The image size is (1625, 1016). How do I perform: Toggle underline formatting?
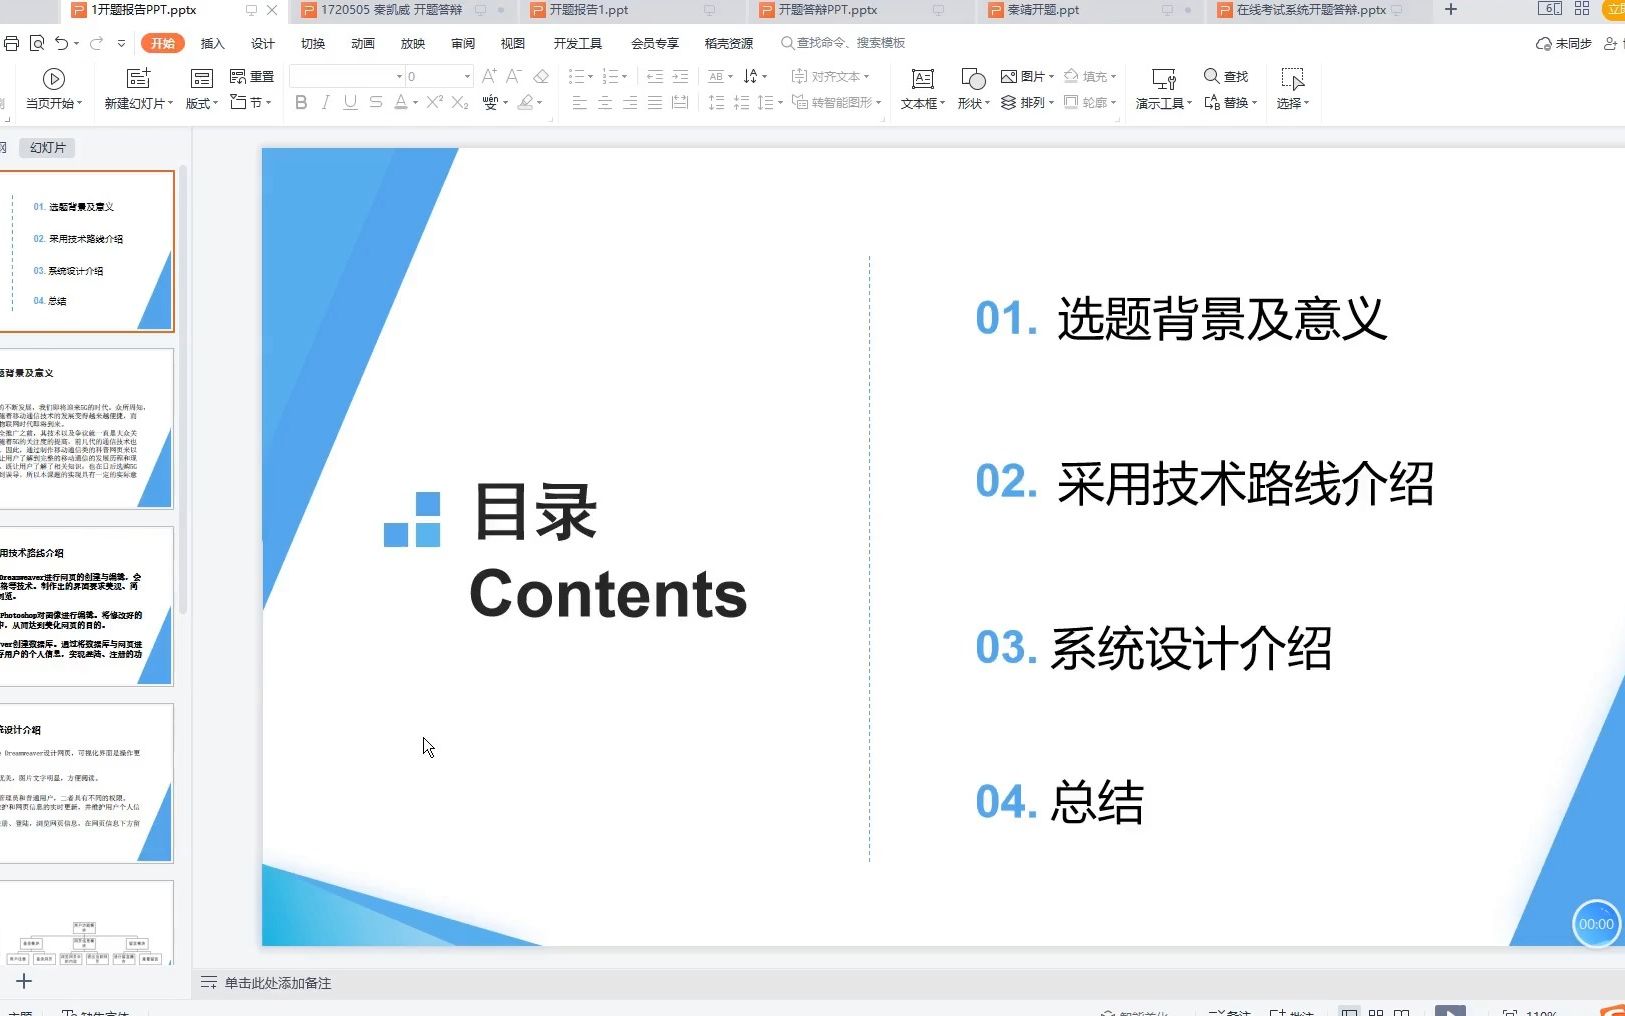coord(350,102)
